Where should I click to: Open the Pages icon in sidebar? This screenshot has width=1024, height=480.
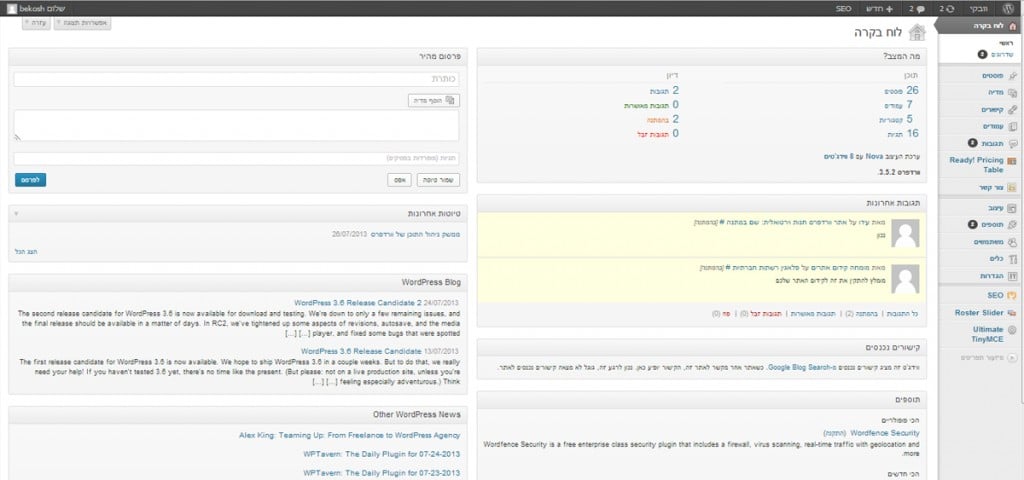click(1013, 126)
